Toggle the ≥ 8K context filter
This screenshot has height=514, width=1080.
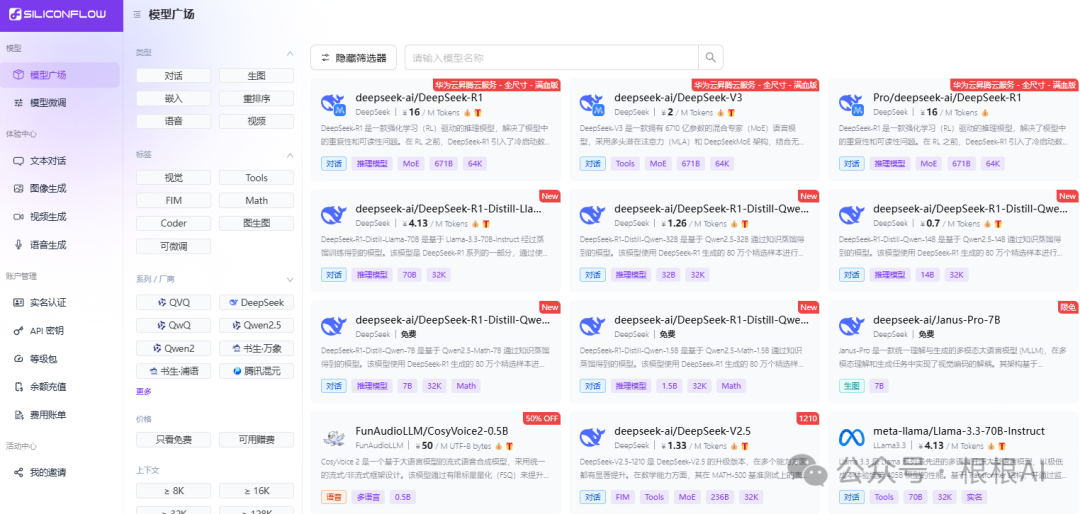pos(174,491)
